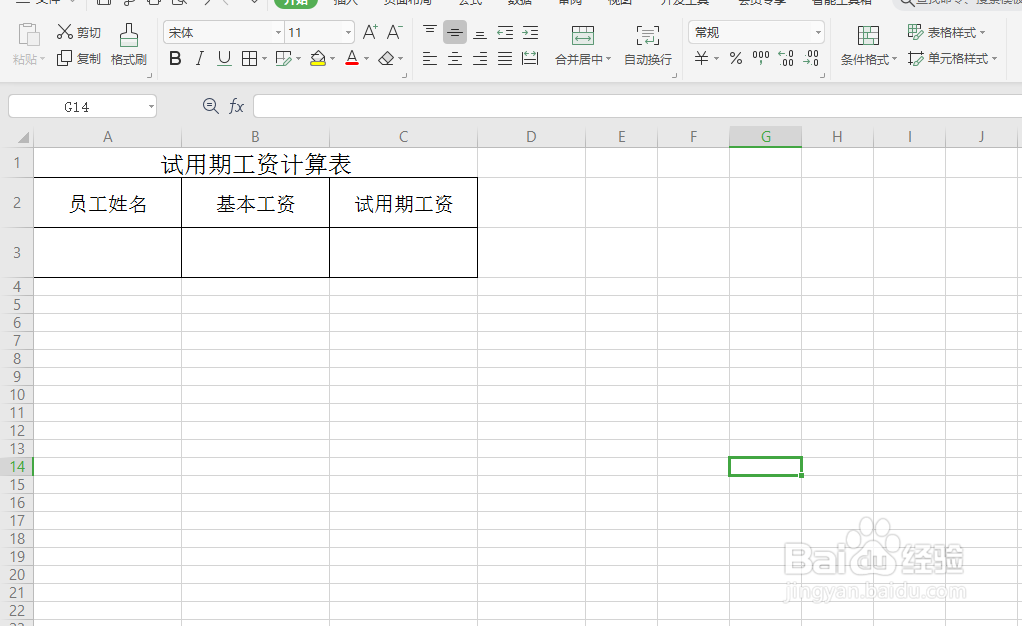This screenshot has width=1022, height=626.
Task: Copy selection using 复制
Action: point(79,59)
